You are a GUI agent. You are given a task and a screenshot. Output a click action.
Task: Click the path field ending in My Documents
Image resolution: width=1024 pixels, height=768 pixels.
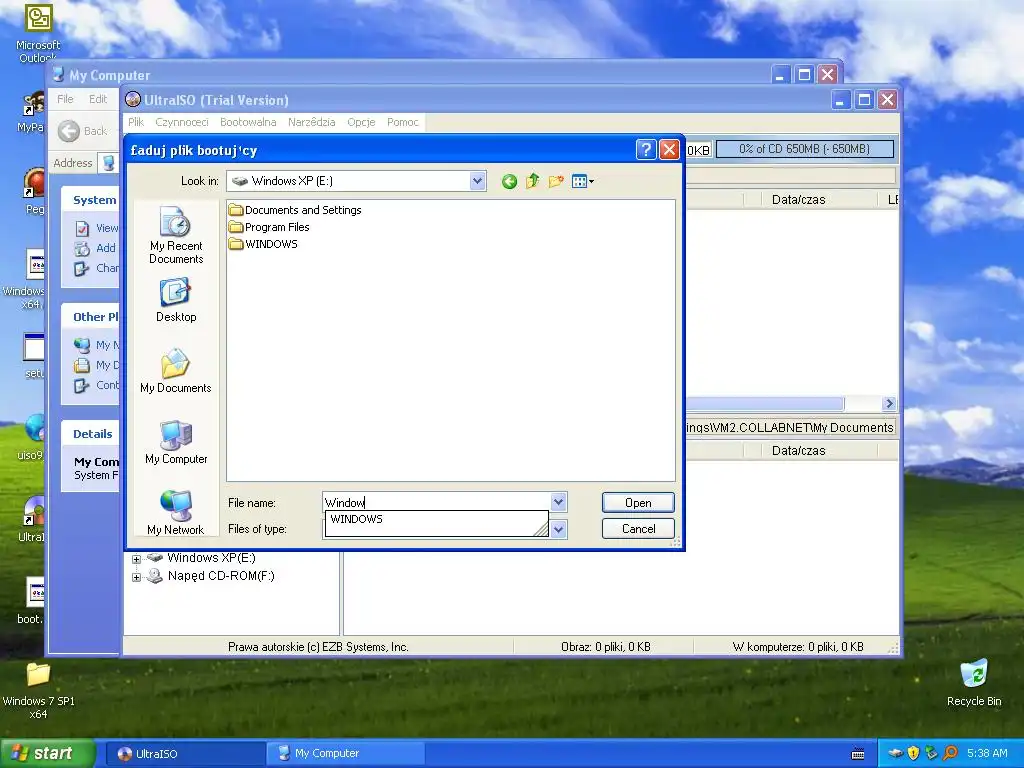click(790, 428)
